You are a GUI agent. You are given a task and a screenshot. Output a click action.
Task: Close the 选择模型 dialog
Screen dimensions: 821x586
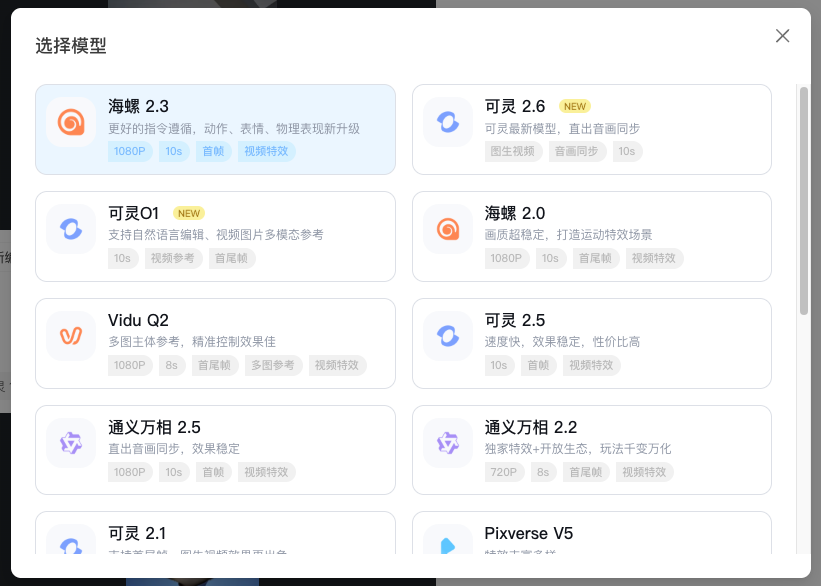[782, 36]
